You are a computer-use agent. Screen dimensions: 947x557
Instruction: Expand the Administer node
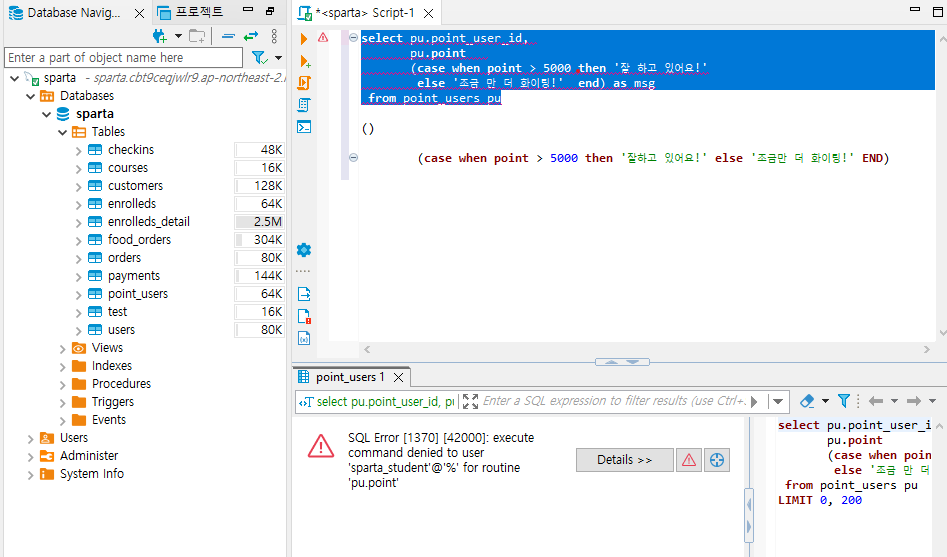(30, 457)
